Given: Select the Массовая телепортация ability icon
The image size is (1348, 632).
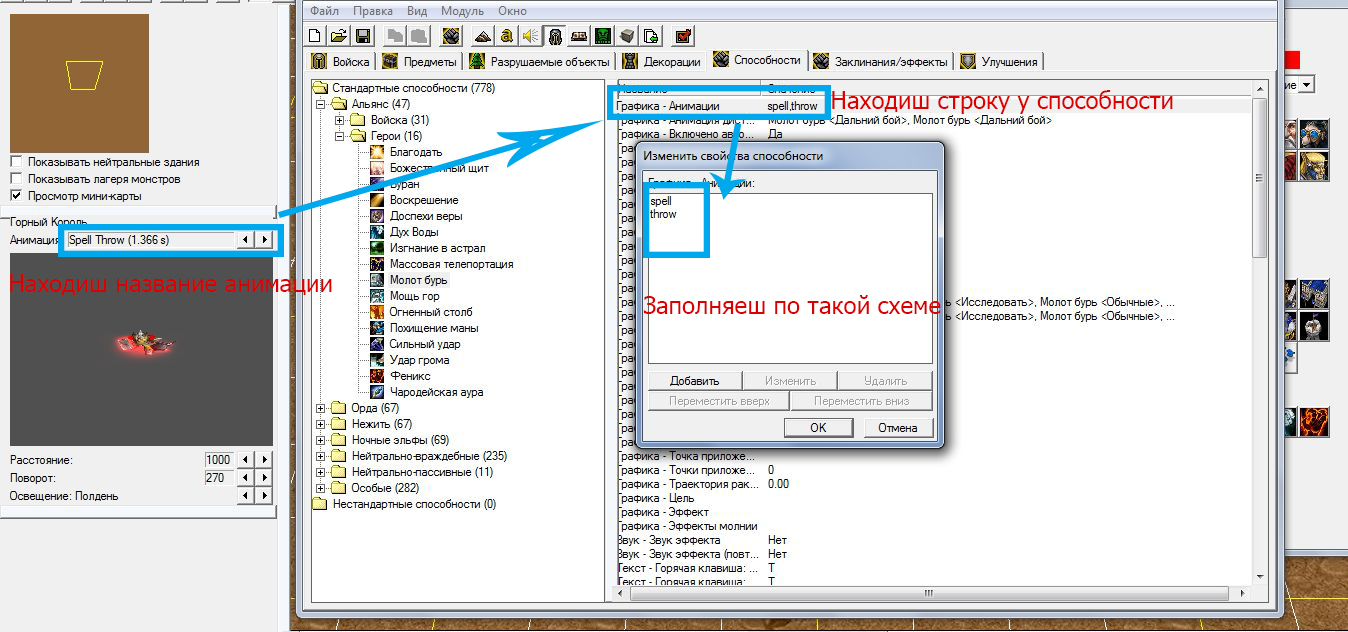Looking at the screenshot, I should pos(377,264).
